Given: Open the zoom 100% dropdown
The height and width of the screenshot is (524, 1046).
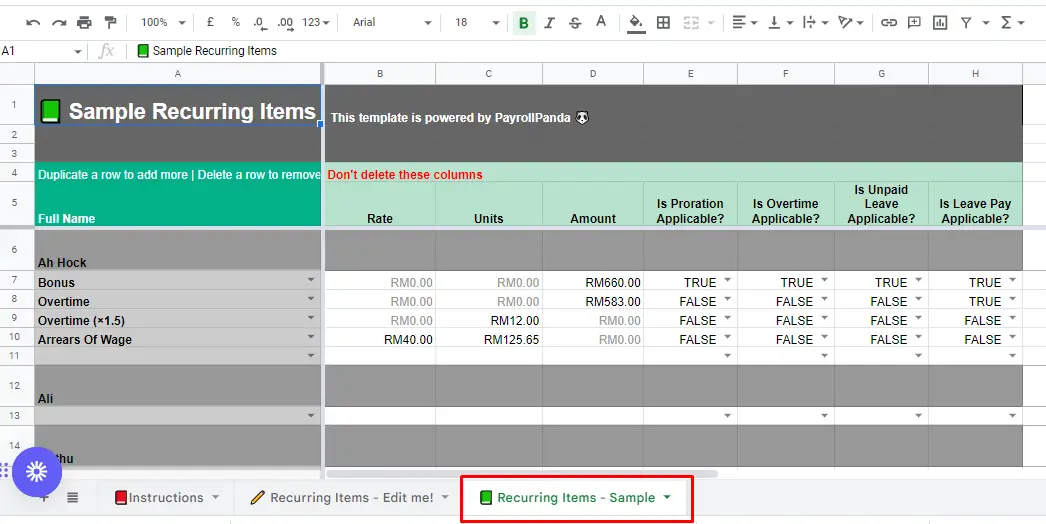Looking at the screenshot, I should coord(163,23).
